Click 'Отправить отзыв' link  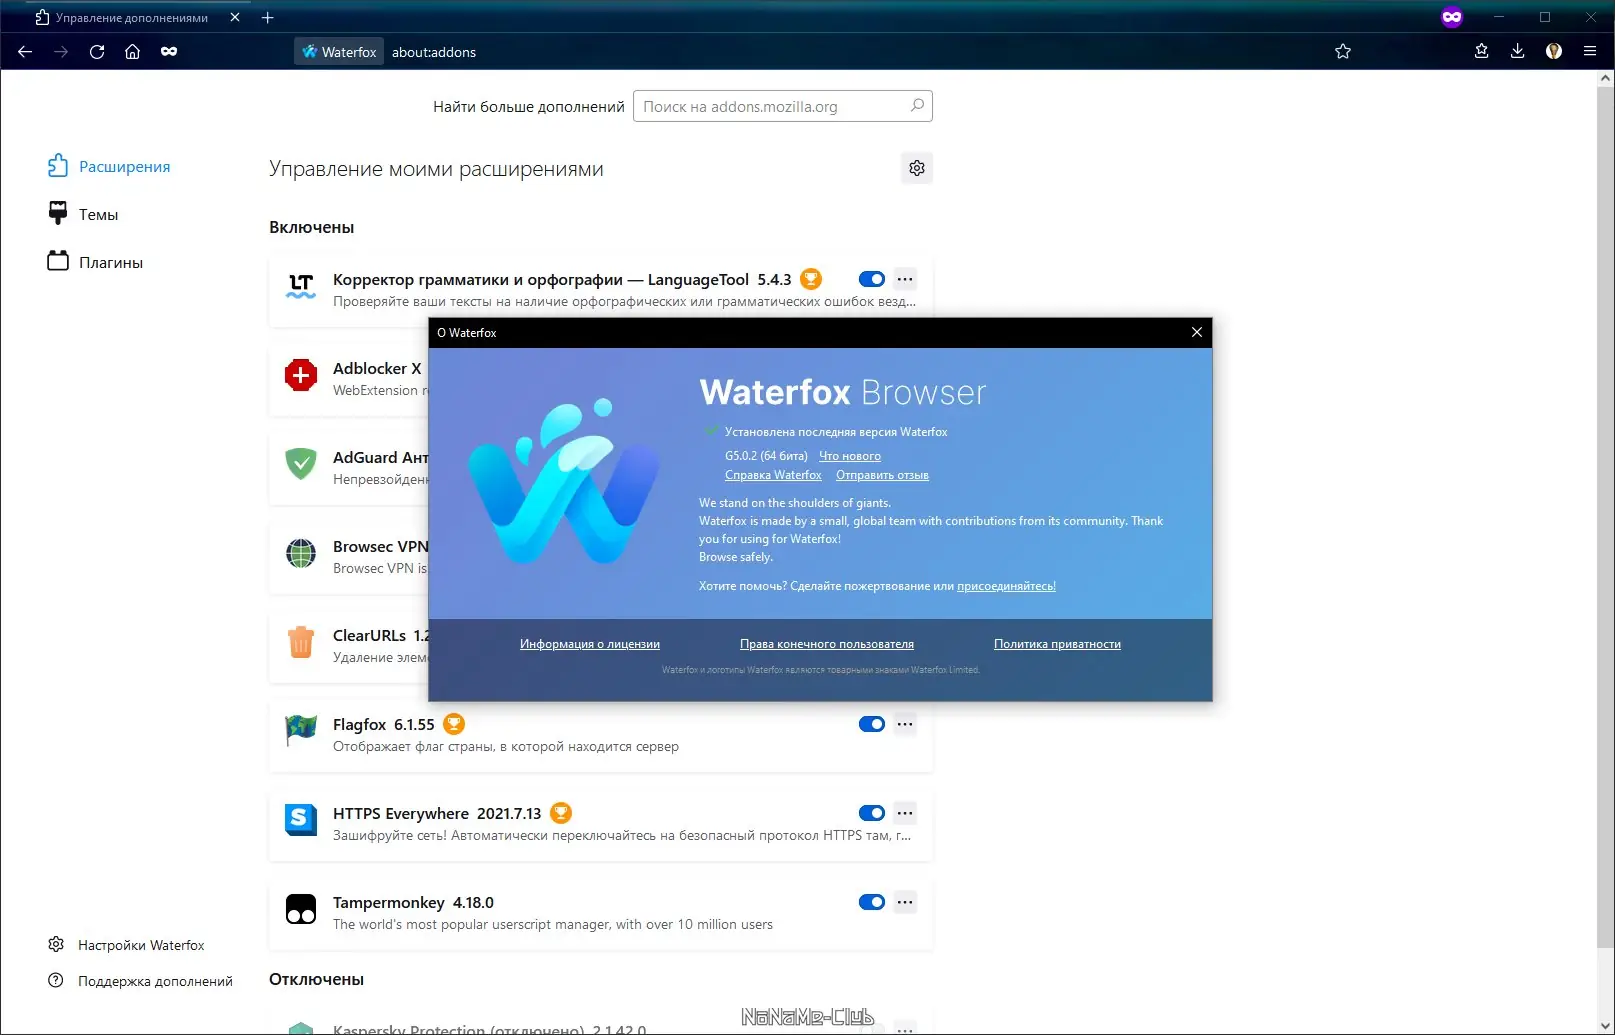coord(882,475)
